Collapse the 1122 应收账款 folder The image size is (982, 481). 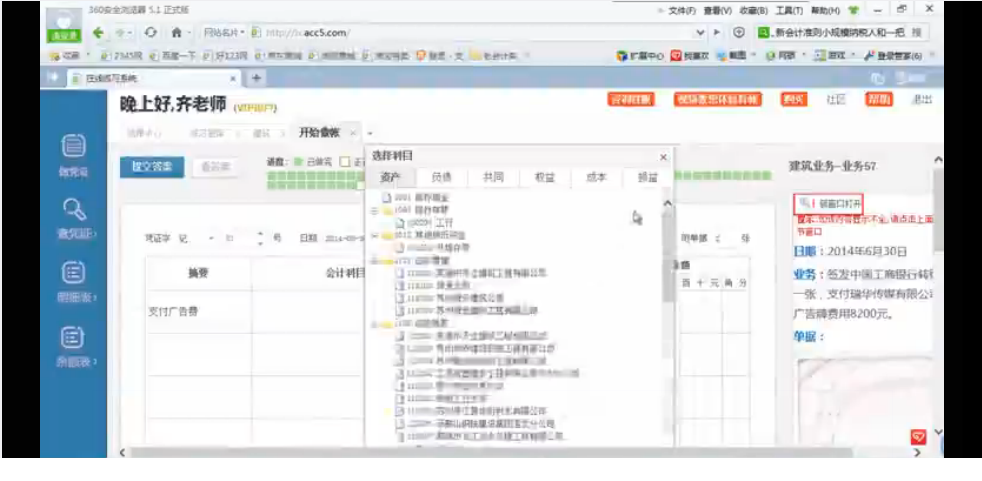point(374,261)
